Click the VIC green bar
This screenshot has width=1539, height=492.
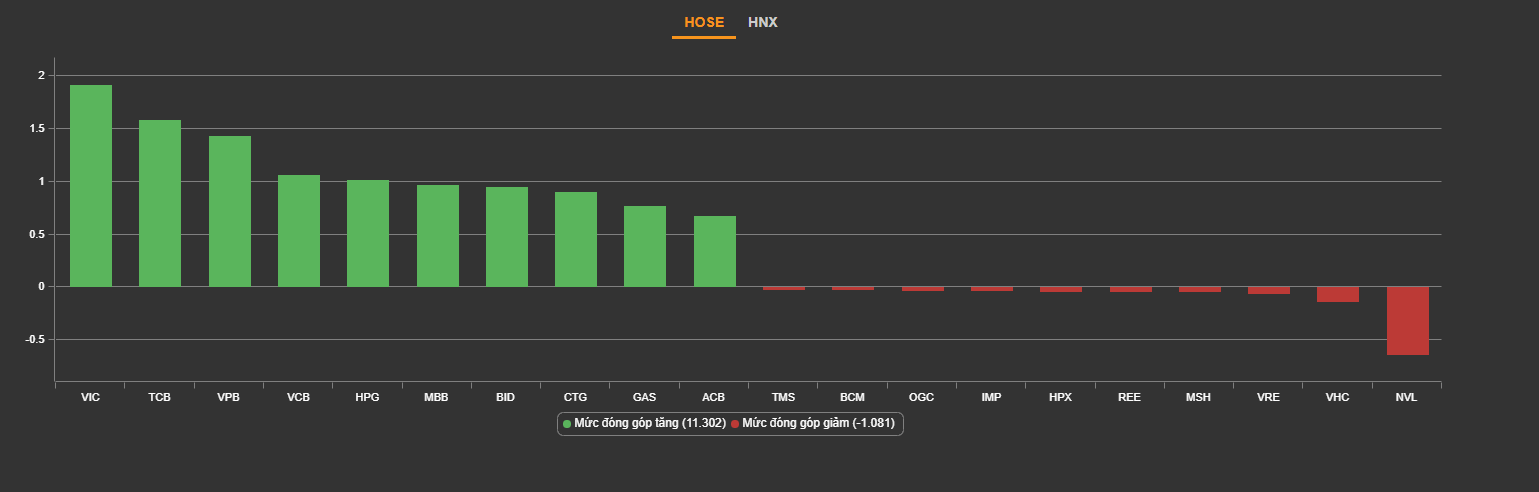[x=91, y=186]
